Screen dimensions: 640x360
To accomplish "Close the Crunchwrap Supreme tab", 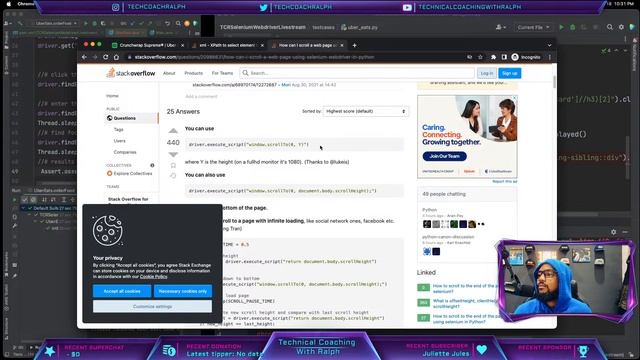I will pos(182,45).
